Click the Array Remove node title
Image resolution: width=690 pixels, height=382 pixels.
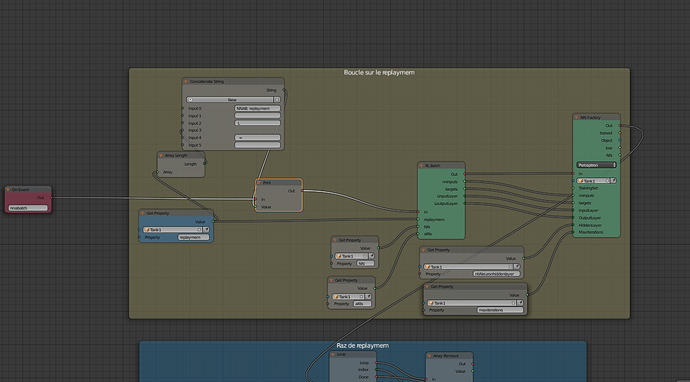[x=446, y=356]
